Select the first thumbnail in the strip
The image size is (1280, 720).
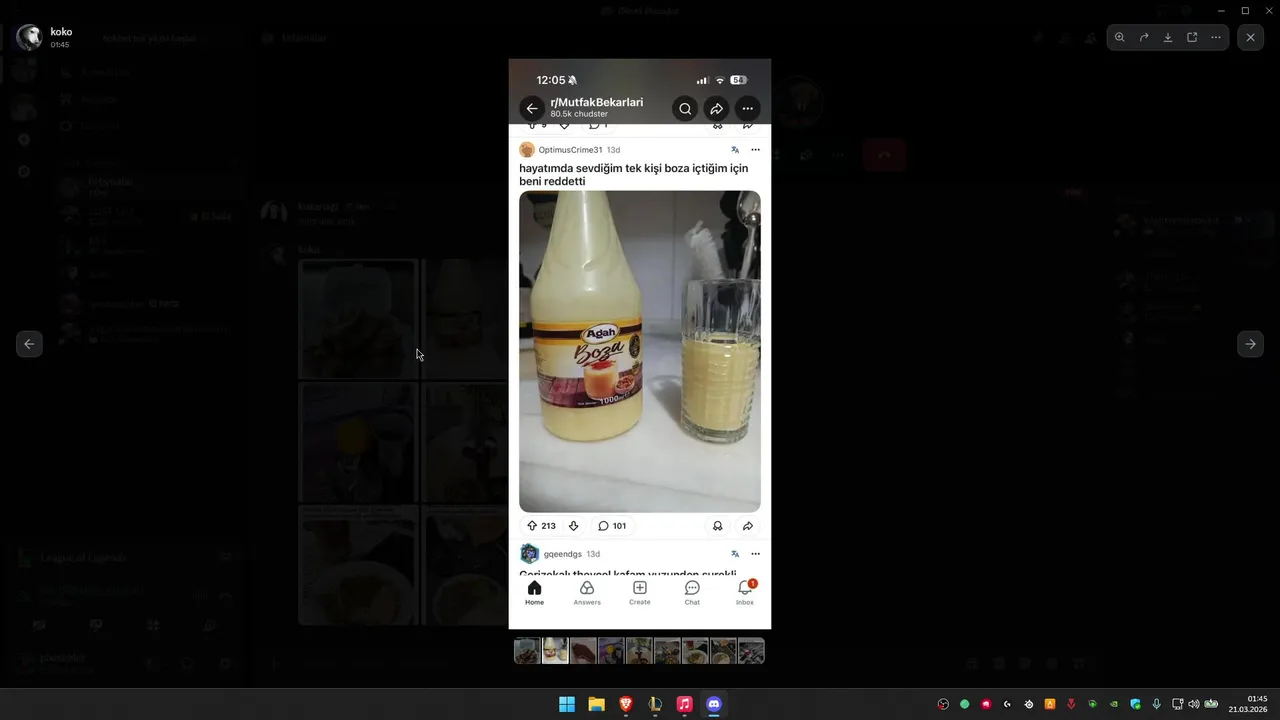coord(527,651)
